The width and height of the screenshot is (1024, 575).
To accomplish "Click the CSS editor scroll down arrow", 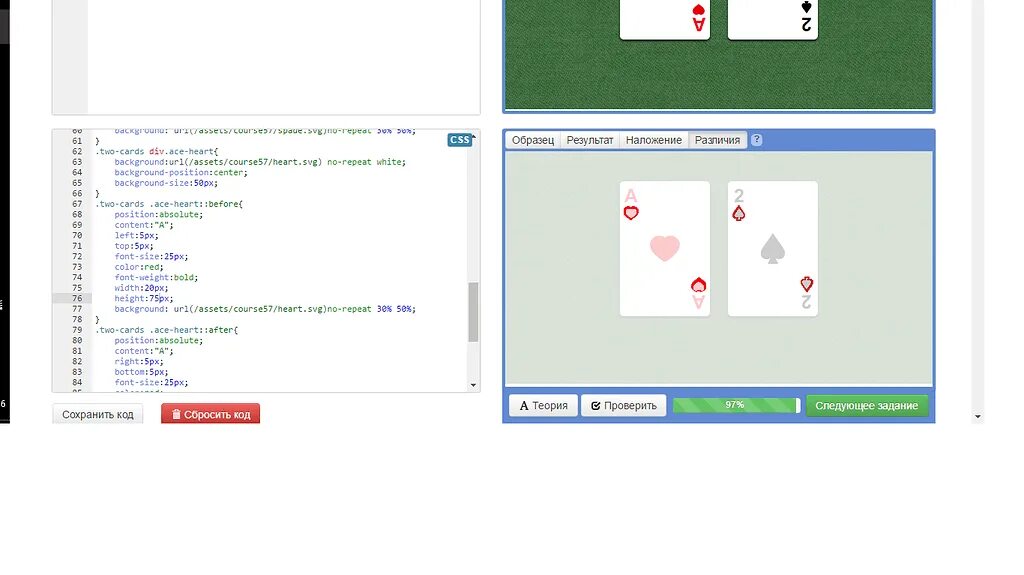I will (x=473, y=386).
